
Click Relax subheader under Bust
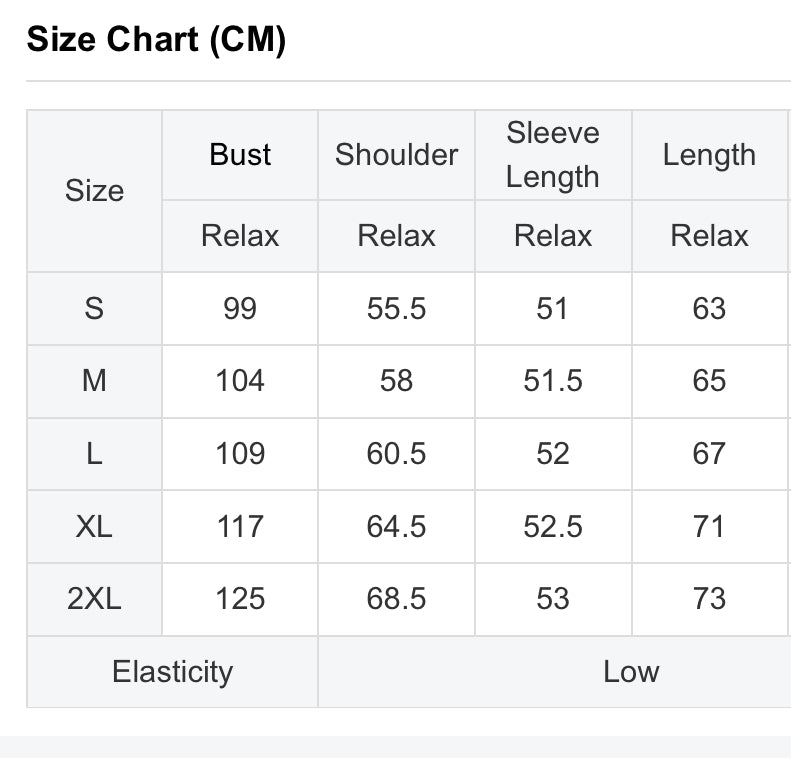(x=240, y=236)
